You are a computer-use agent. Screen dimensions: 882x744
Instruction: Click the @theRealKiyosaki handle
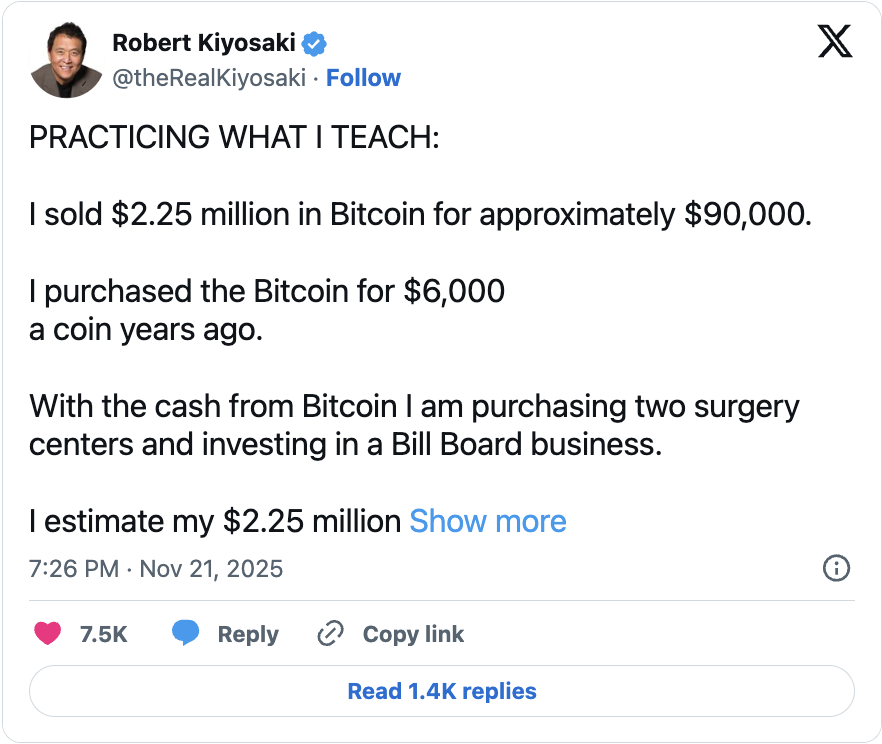tap(208, 78)
